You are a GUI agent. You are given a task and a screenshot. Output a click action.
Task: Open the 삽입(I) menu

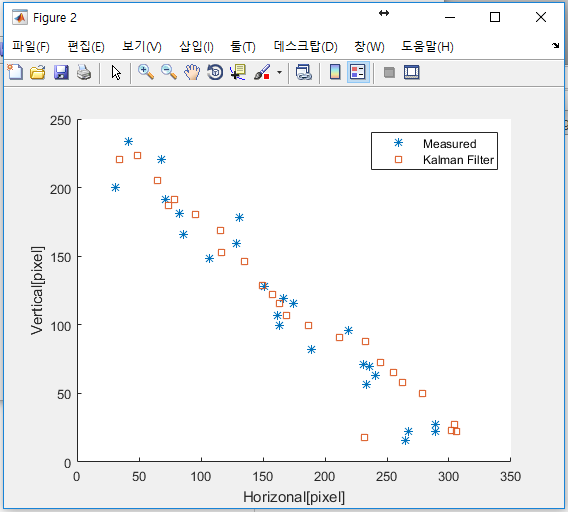click(x=197, y=46)
